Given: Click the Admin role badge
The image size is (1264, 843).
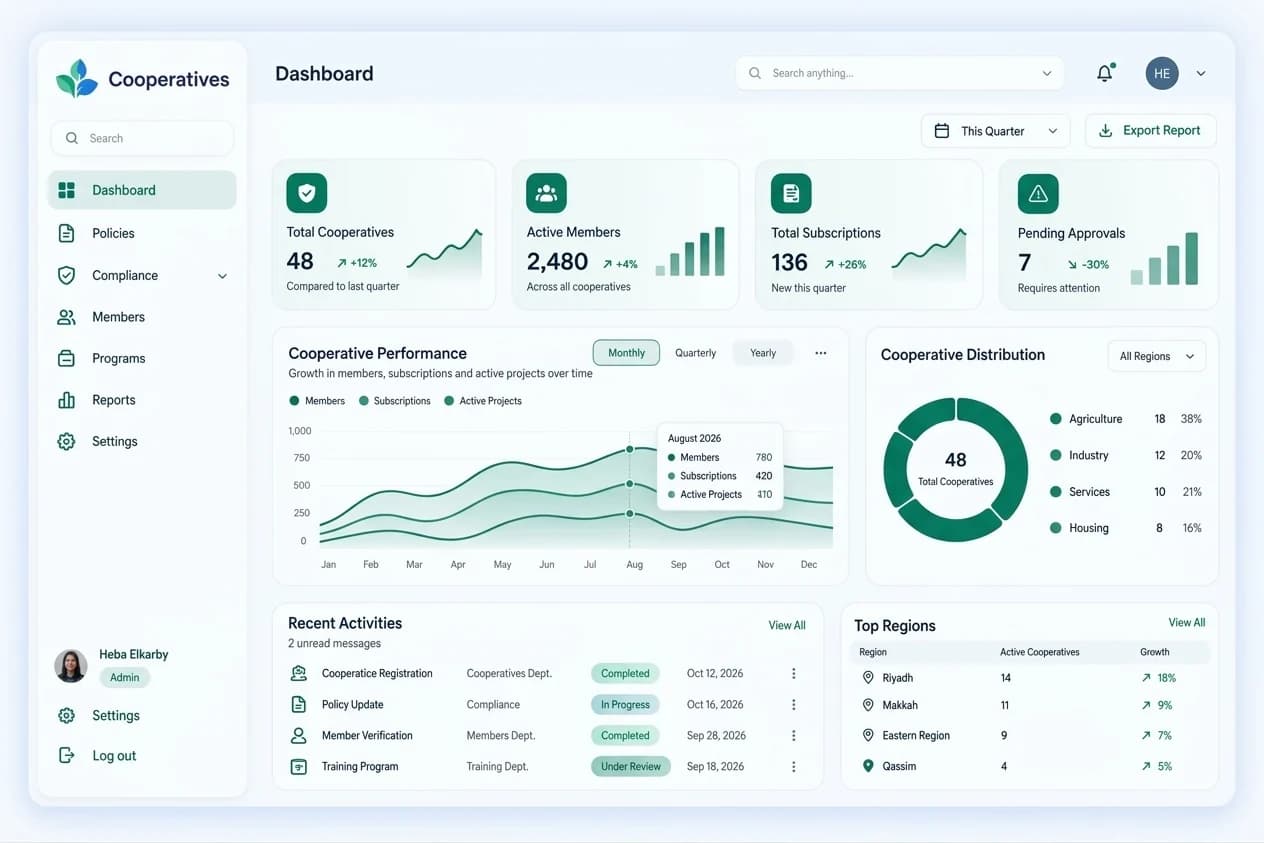Looking at the screenshot, I should coord(125,677).
